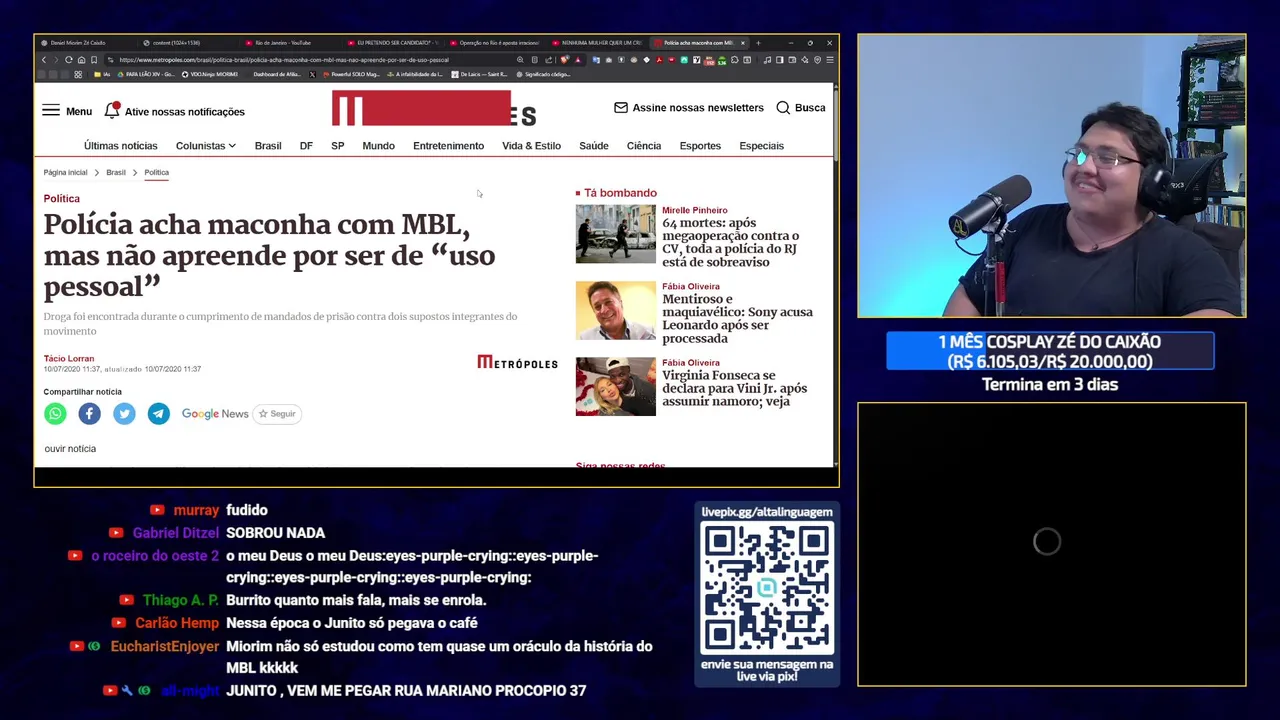Share the article via Twitter icon
The width and height of the screenshot is (1280, 720).
pos(124,413)
